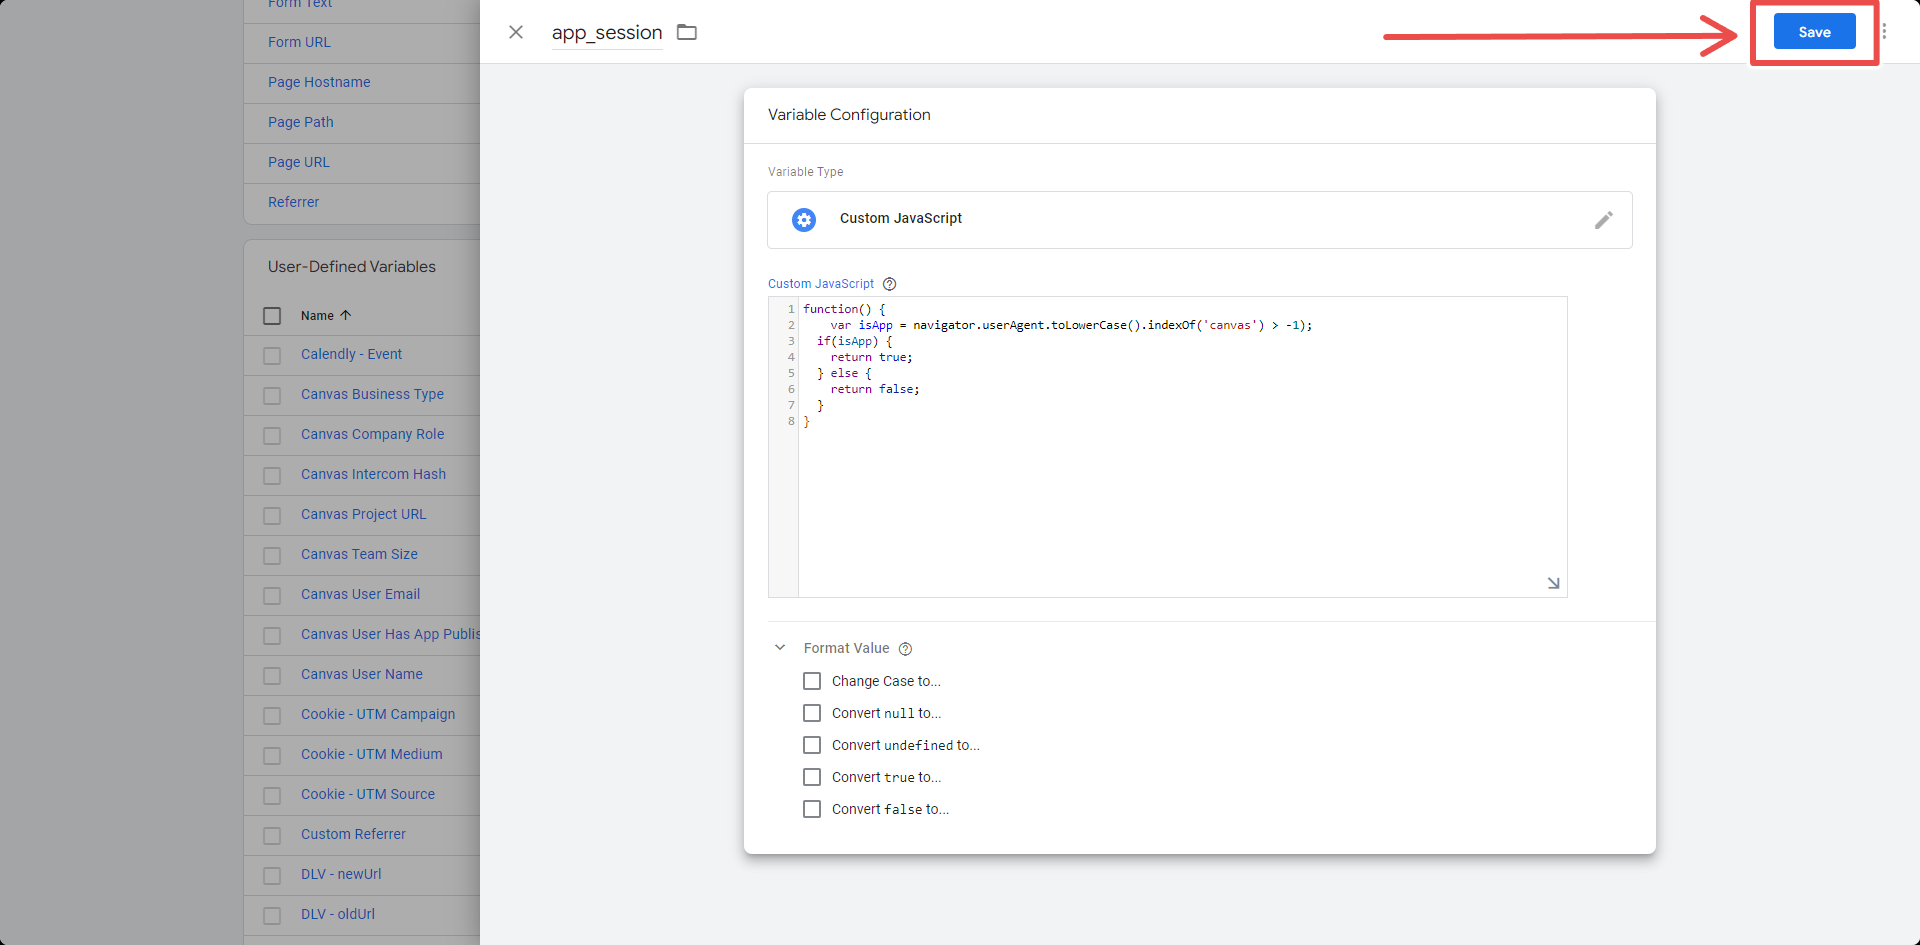Open the Canvas User Email variable
Viewport: 1920px width, 945px height.
[360, 594]
